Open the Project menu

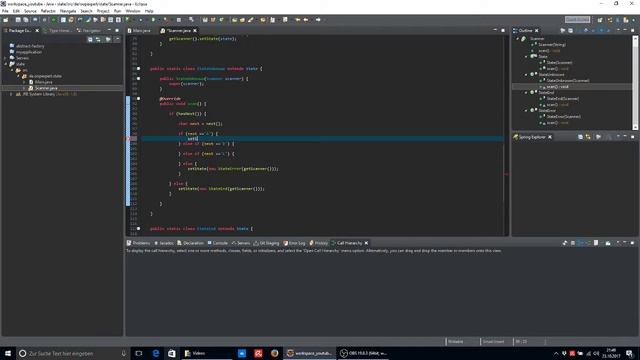(103, 11)
